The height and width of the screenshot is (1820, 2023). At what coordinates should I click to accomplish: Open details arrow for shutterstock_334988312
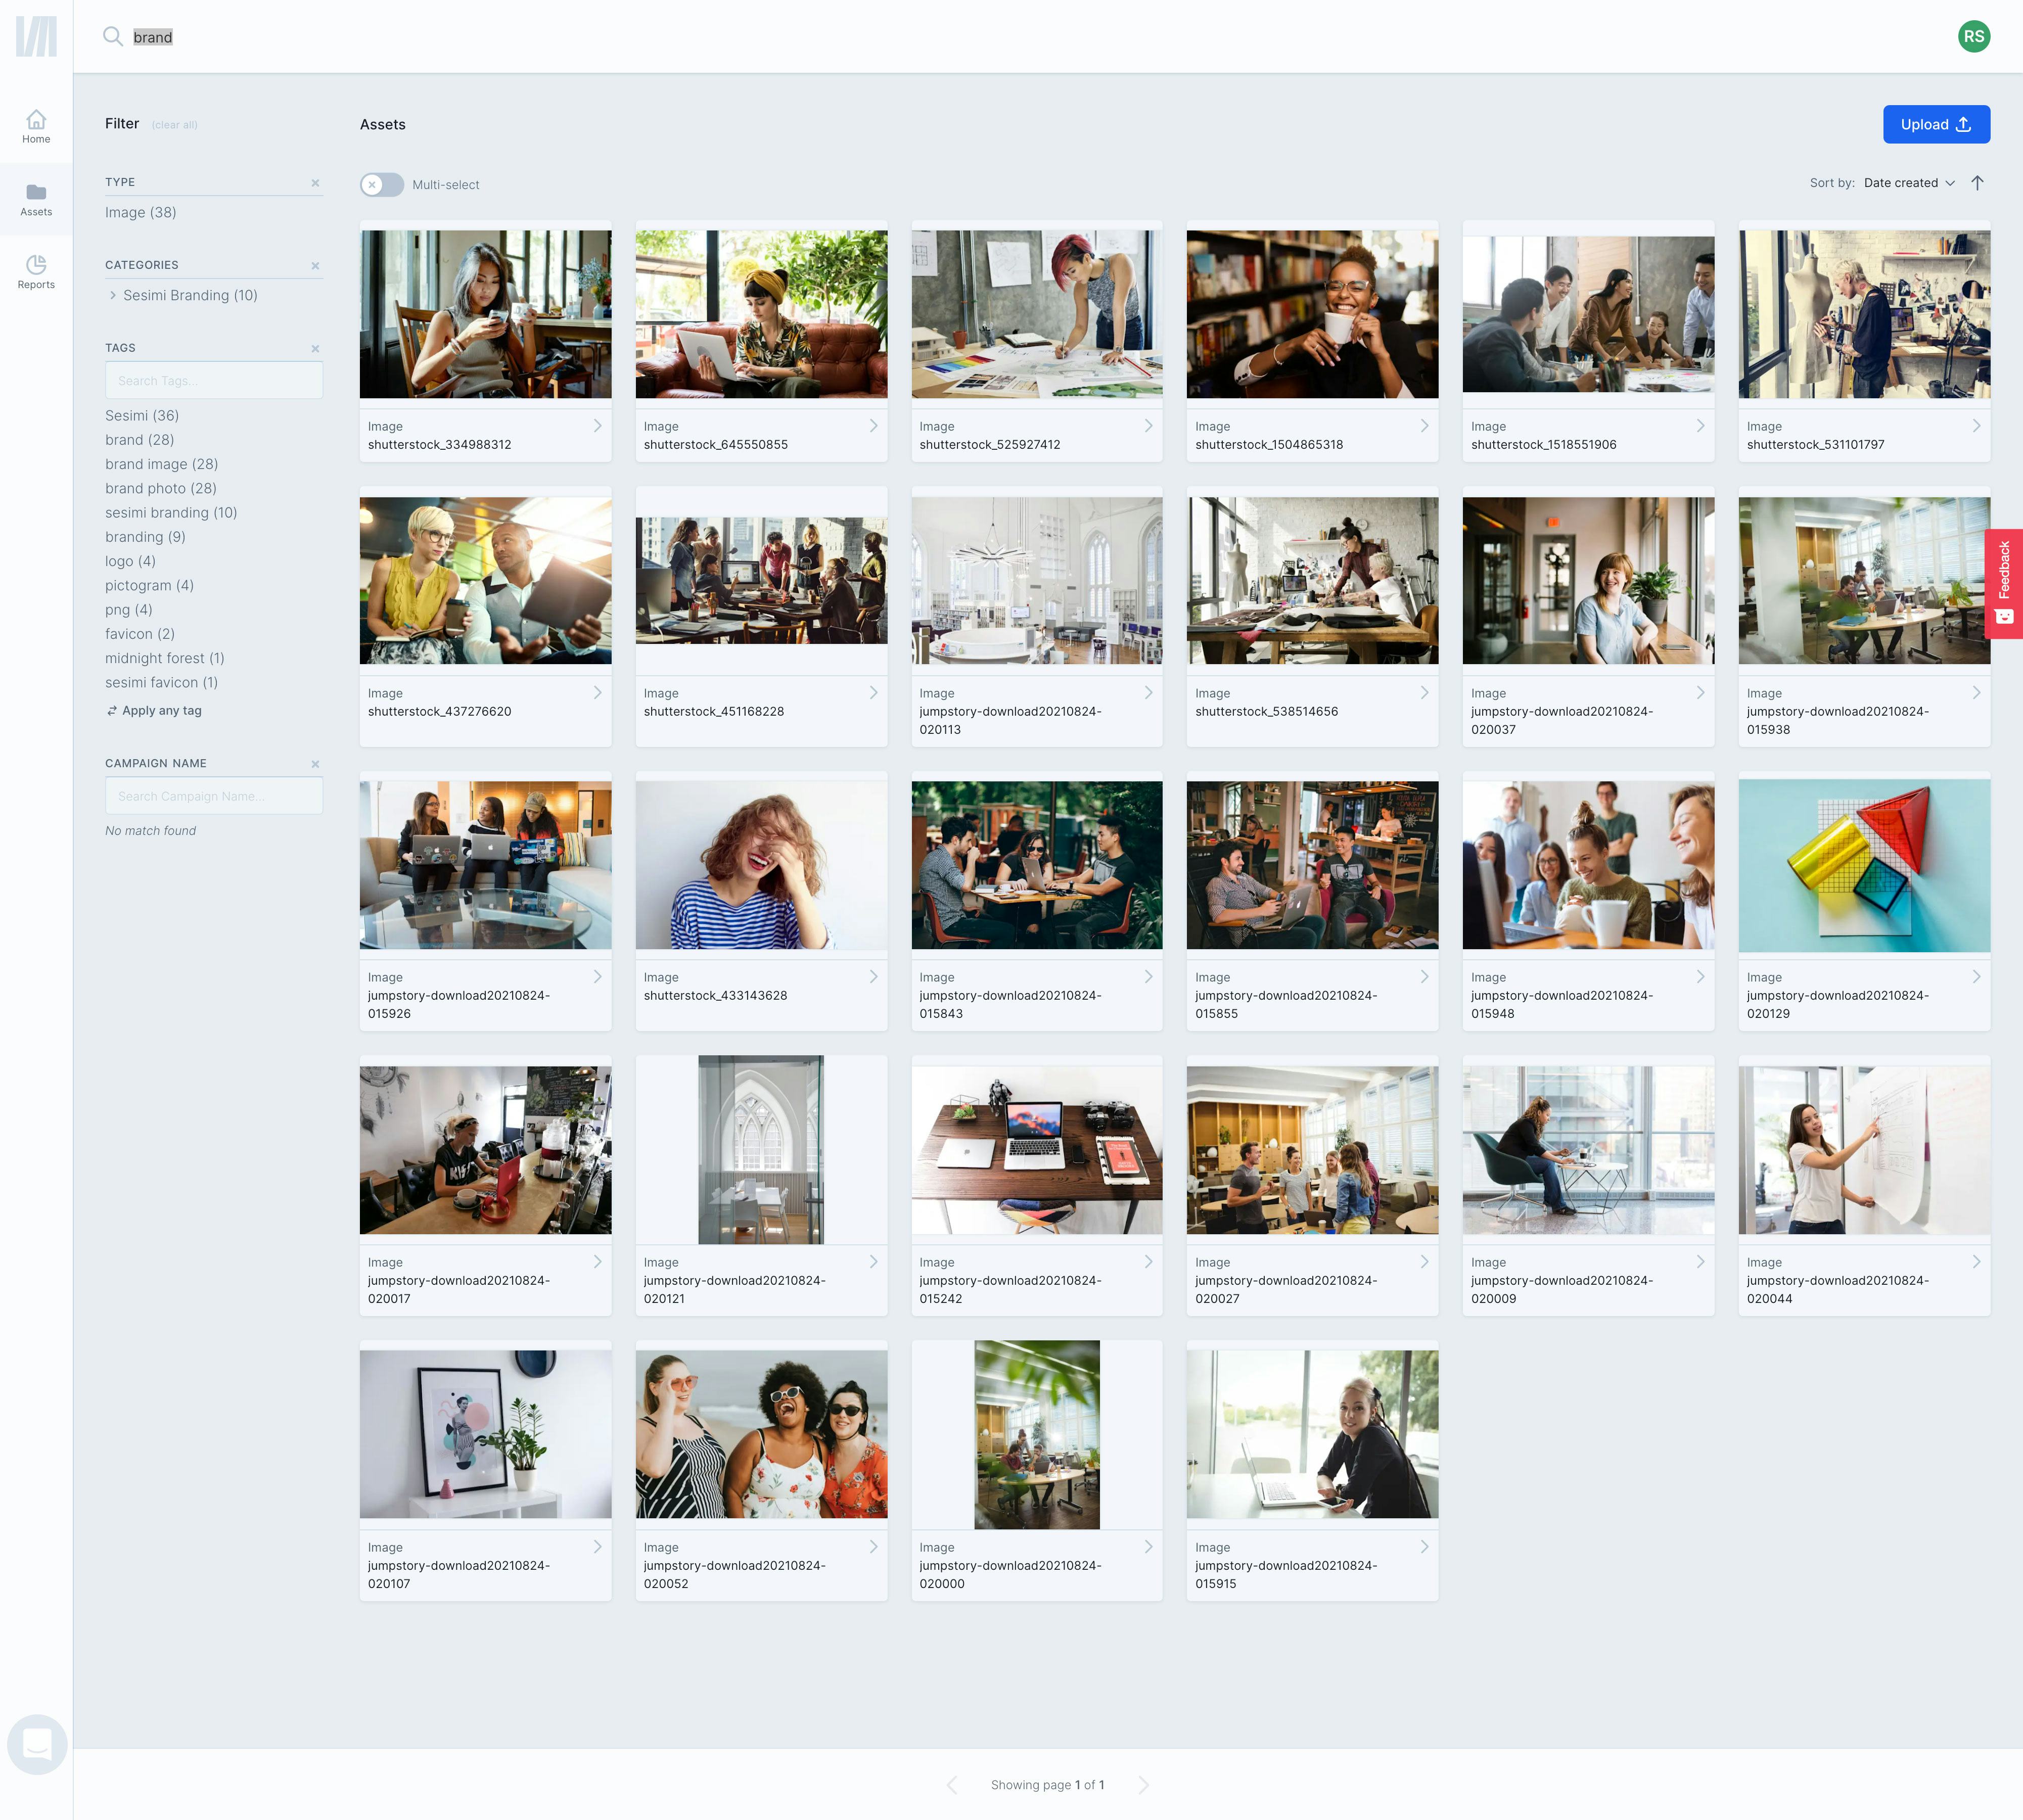click(x=597, y=426)
